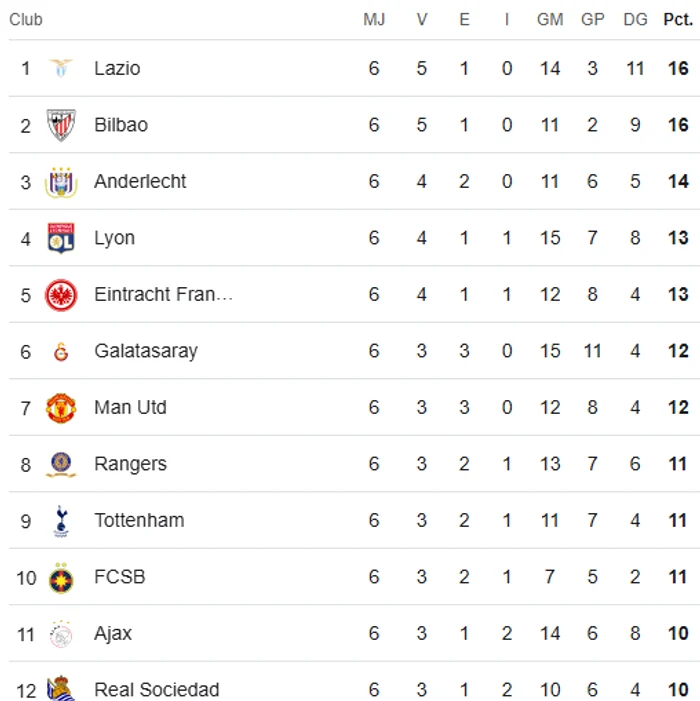Screen dimensions: 700x701
Task: Click the Club column header
Action: click(x=26, y=20)
